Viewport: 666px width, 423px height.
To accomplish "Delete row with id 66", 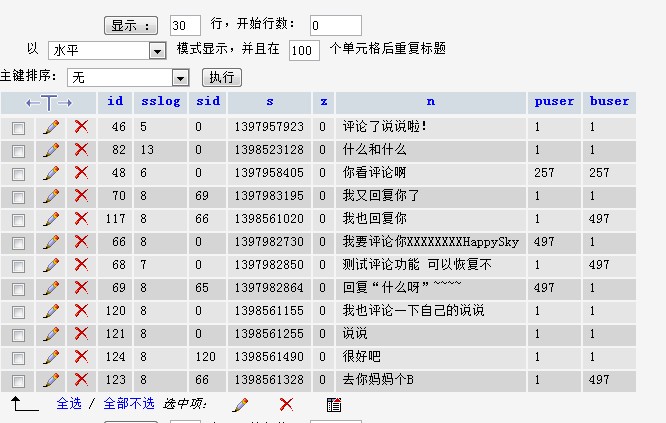I will pyautogui.click(x=81, y=241).
